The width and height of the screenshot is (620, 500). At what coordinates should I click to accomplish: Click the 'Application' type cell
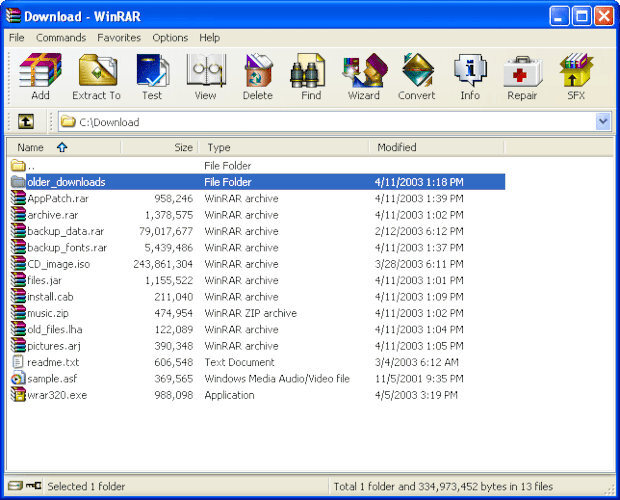(229, 395)
